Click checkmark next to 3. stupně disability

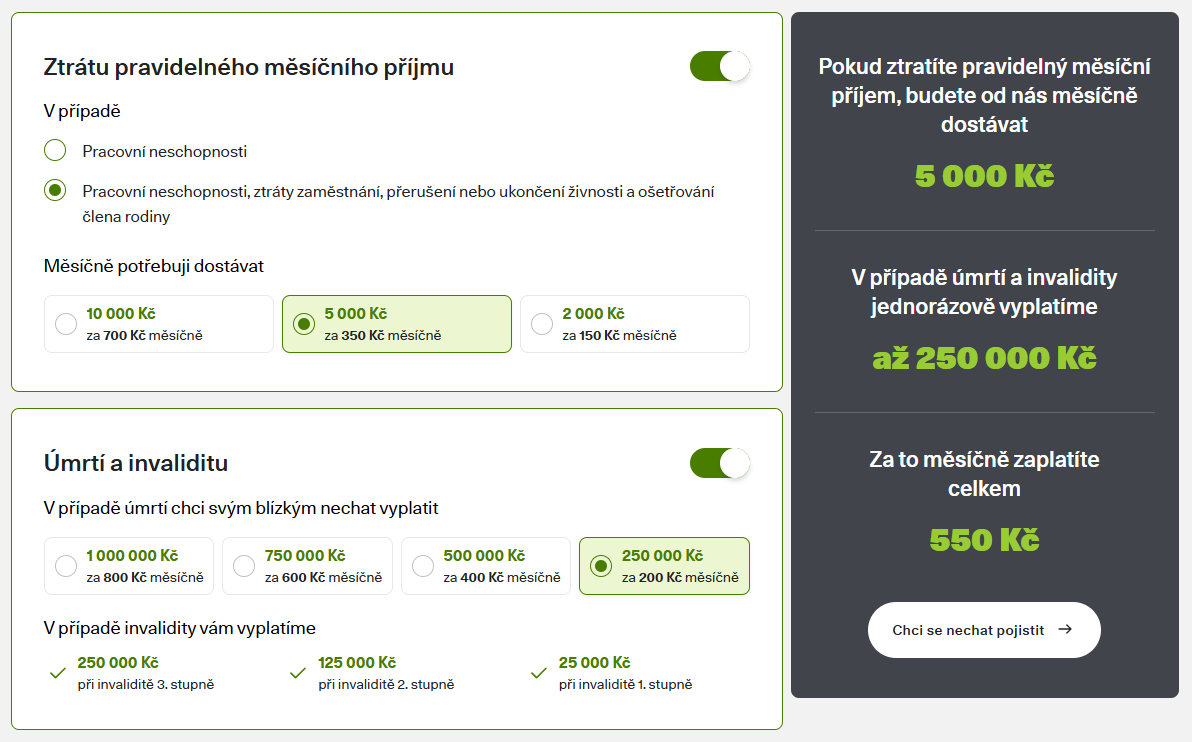coord(58,673)
